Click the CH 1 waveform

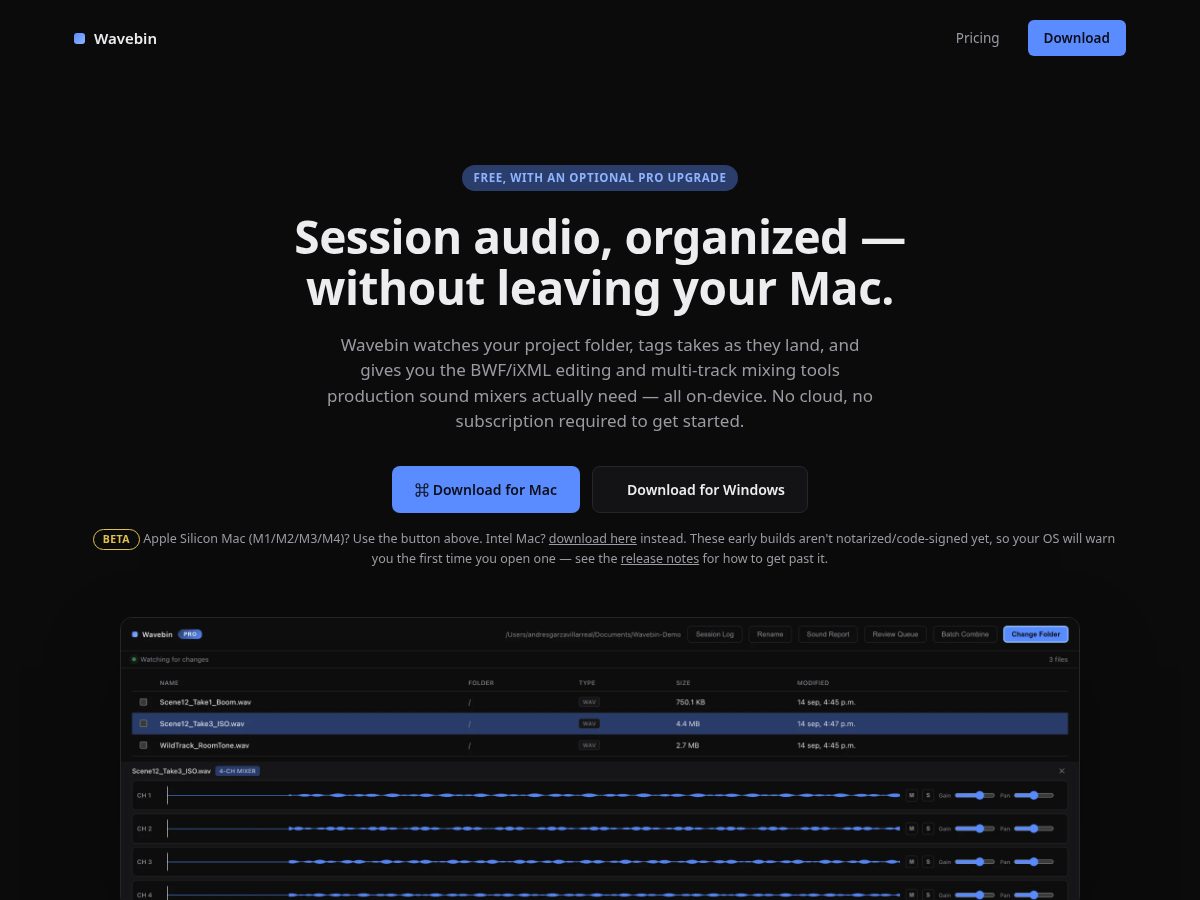(534, 796)
